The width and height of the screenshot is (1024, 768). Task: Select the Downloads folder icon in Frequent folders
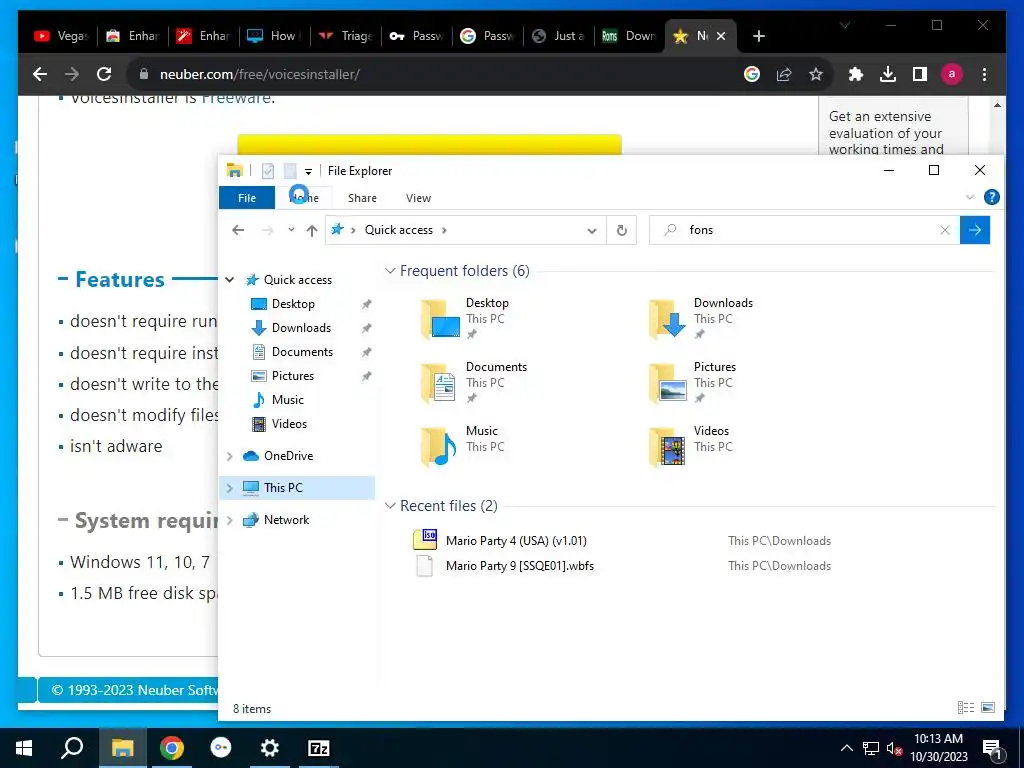(667, 319)
